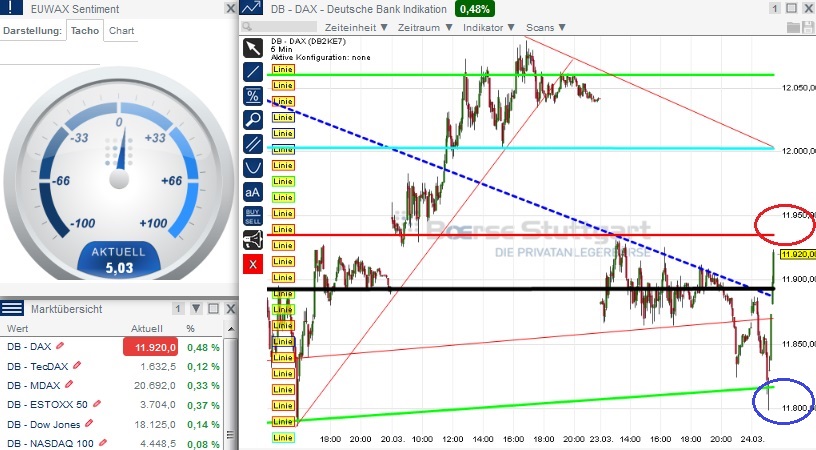
Task: Click the chart icon beside DB - DAX title
Action: (252, 8)
